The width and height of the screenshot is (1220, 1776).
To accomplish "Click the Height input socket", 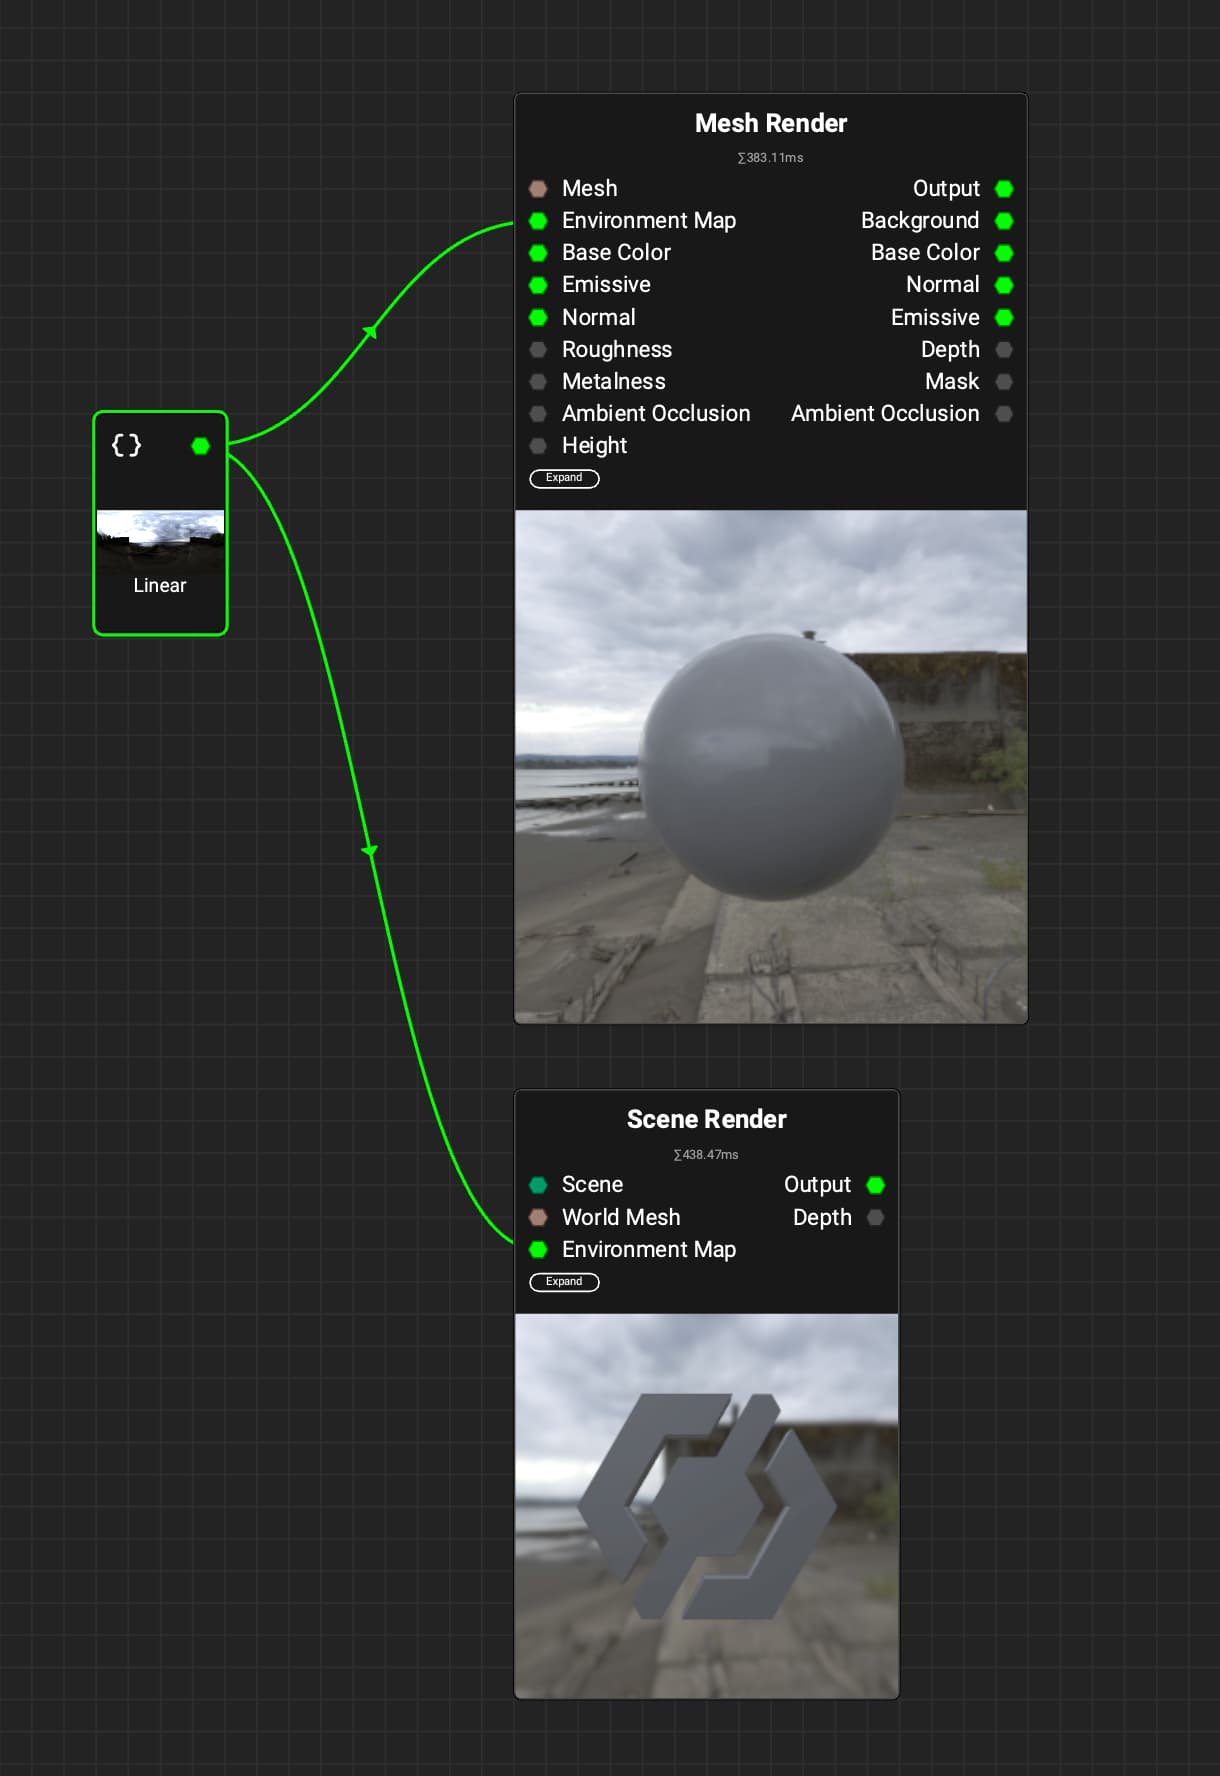I will (538, 446).
